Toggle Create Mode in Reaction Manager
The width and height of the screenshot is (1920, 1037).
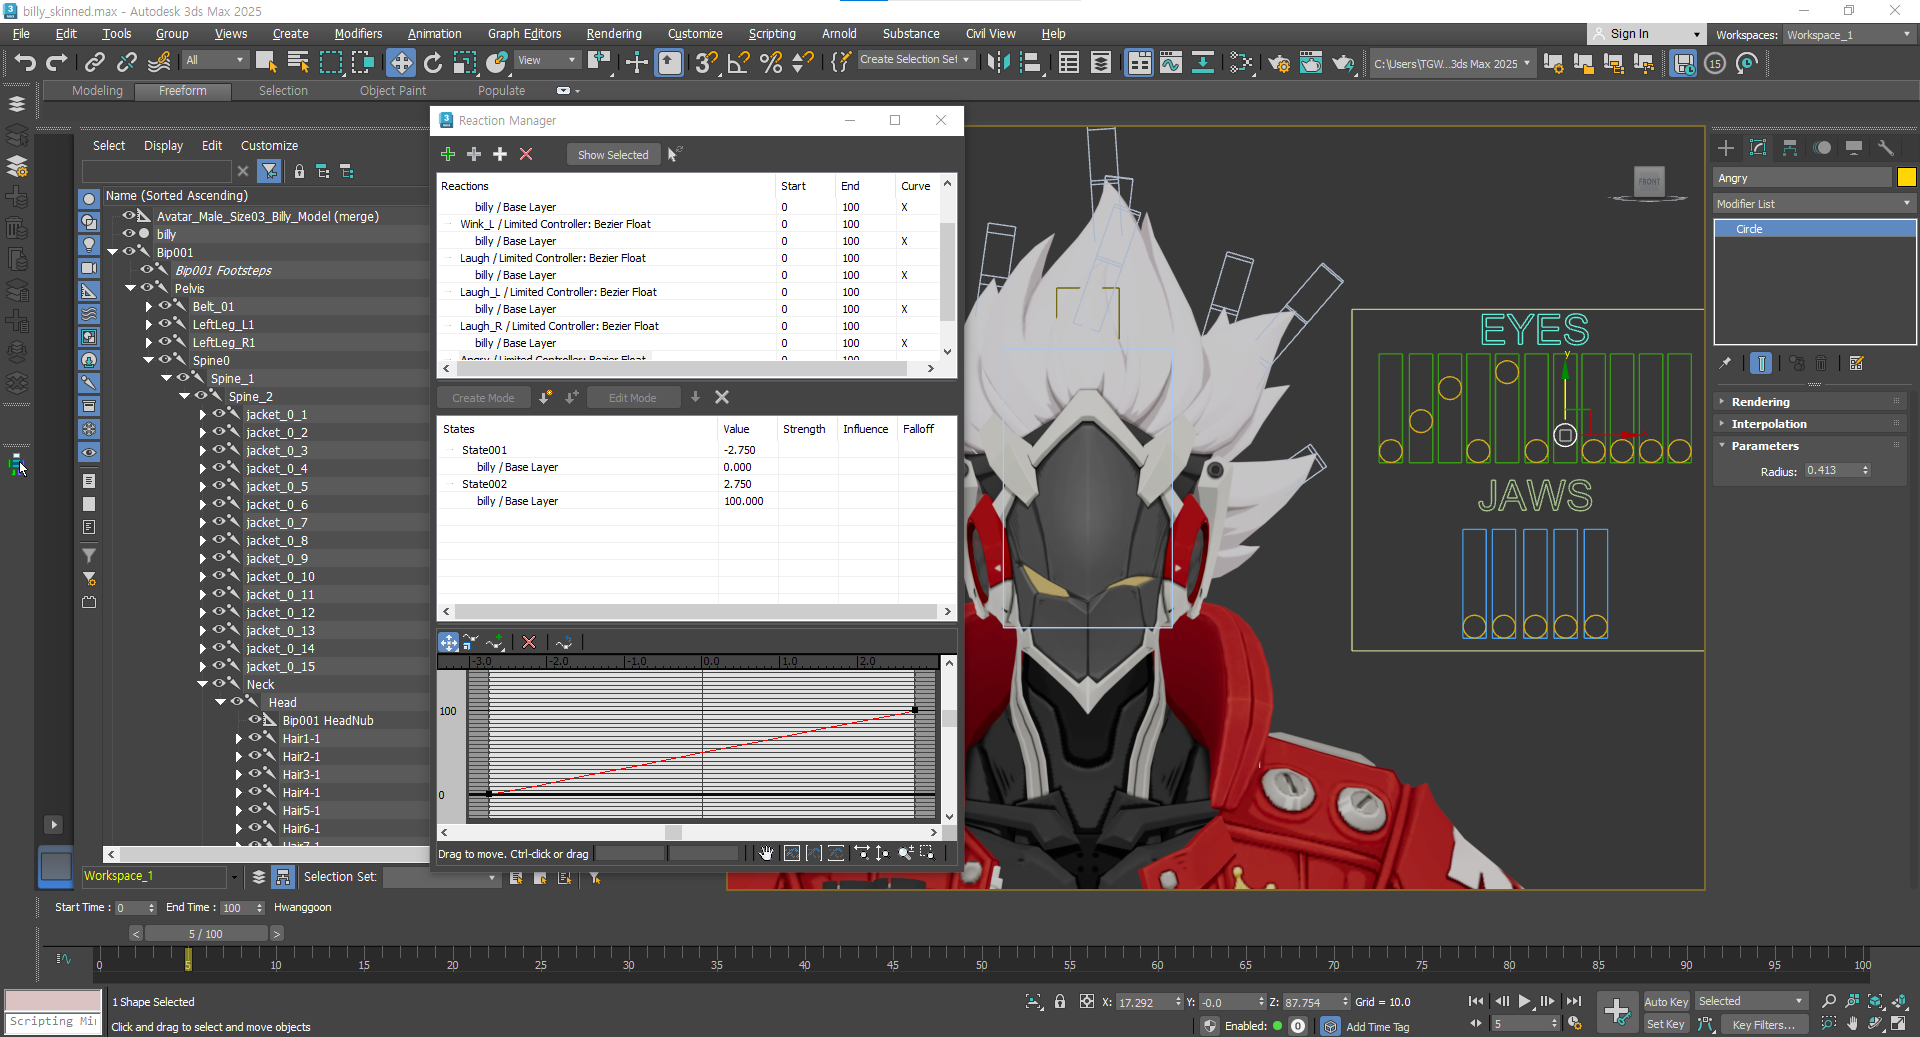point(483,397)
